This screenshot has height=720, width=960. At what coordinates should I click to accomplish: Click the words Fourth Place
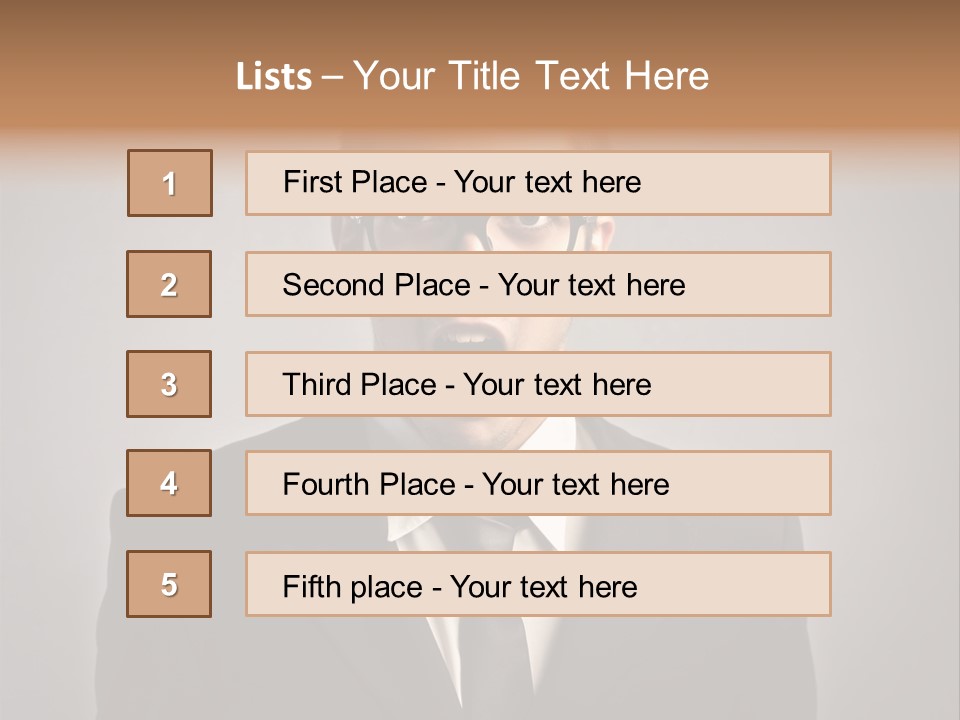tap(369, 484)
